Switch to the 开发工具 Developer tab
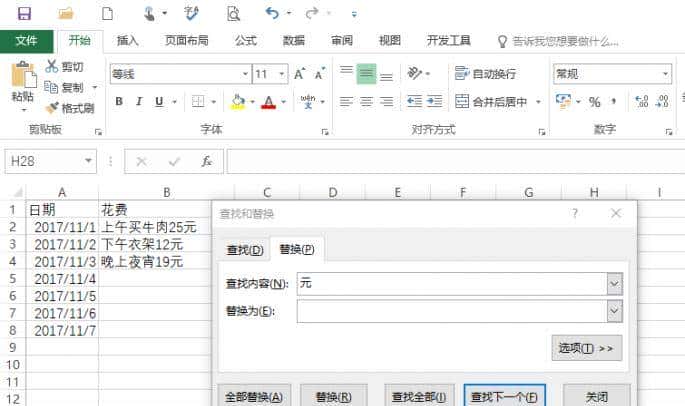685x406 pixels. [449, 41]
